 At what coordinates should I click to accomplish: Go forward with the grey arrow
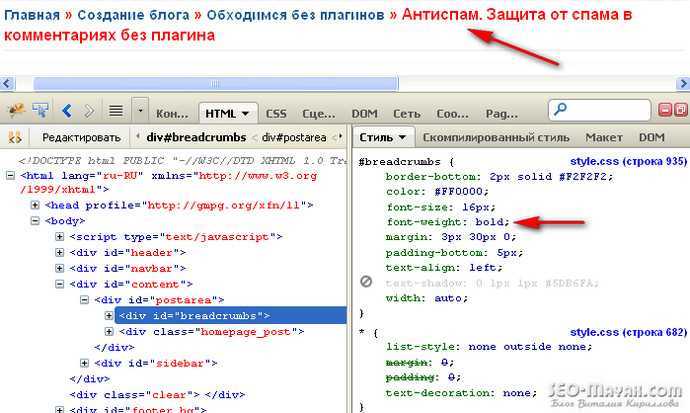click(x=89, y=111)
